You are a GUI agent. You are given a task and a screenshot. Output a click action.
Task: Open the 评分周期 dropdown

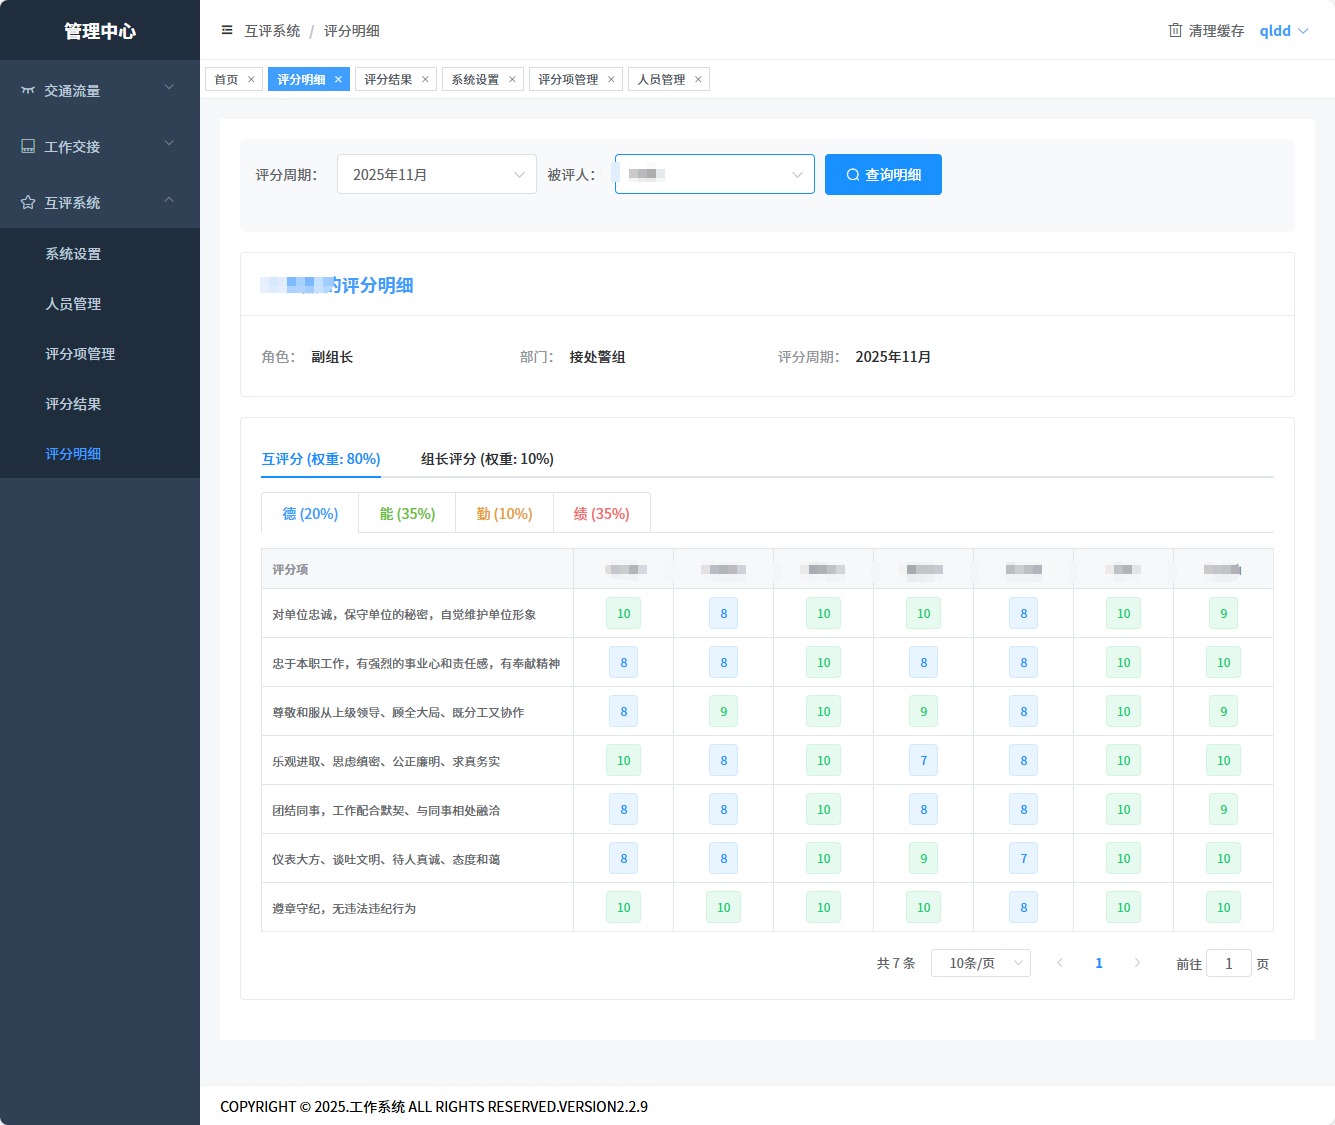click(436, 174)
